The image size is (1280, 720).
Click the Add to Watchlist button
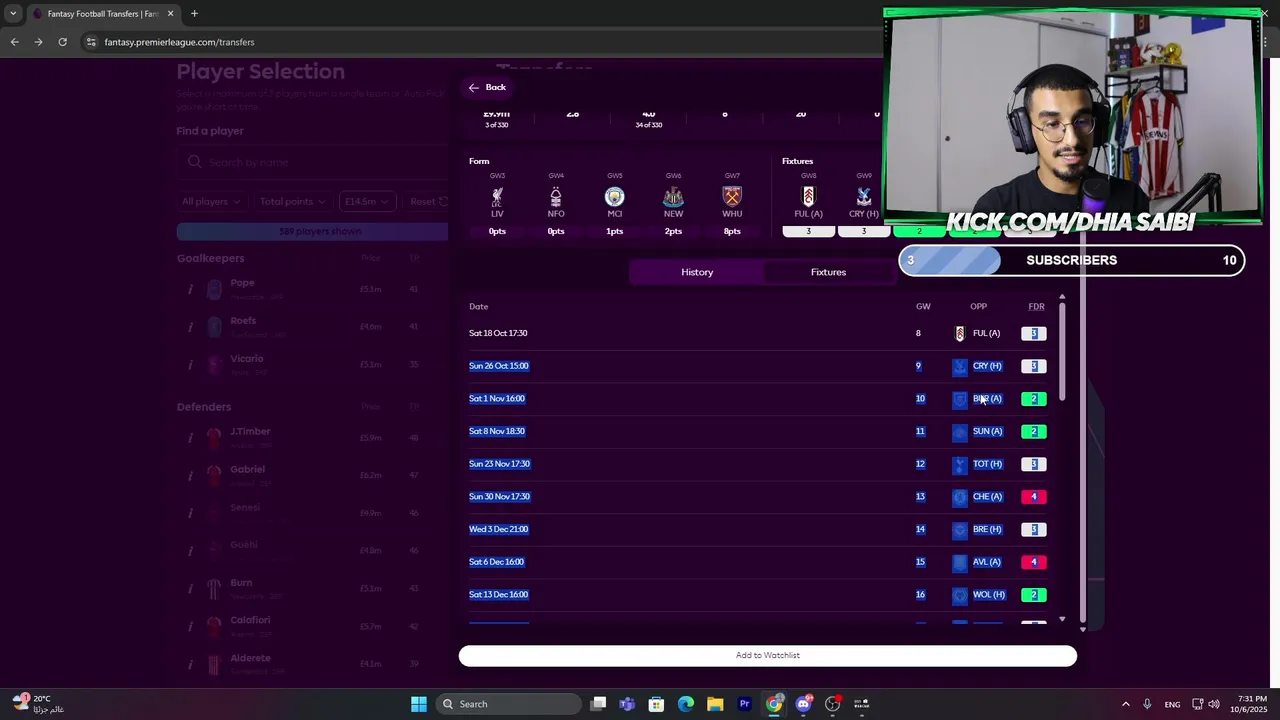(768, 656)
